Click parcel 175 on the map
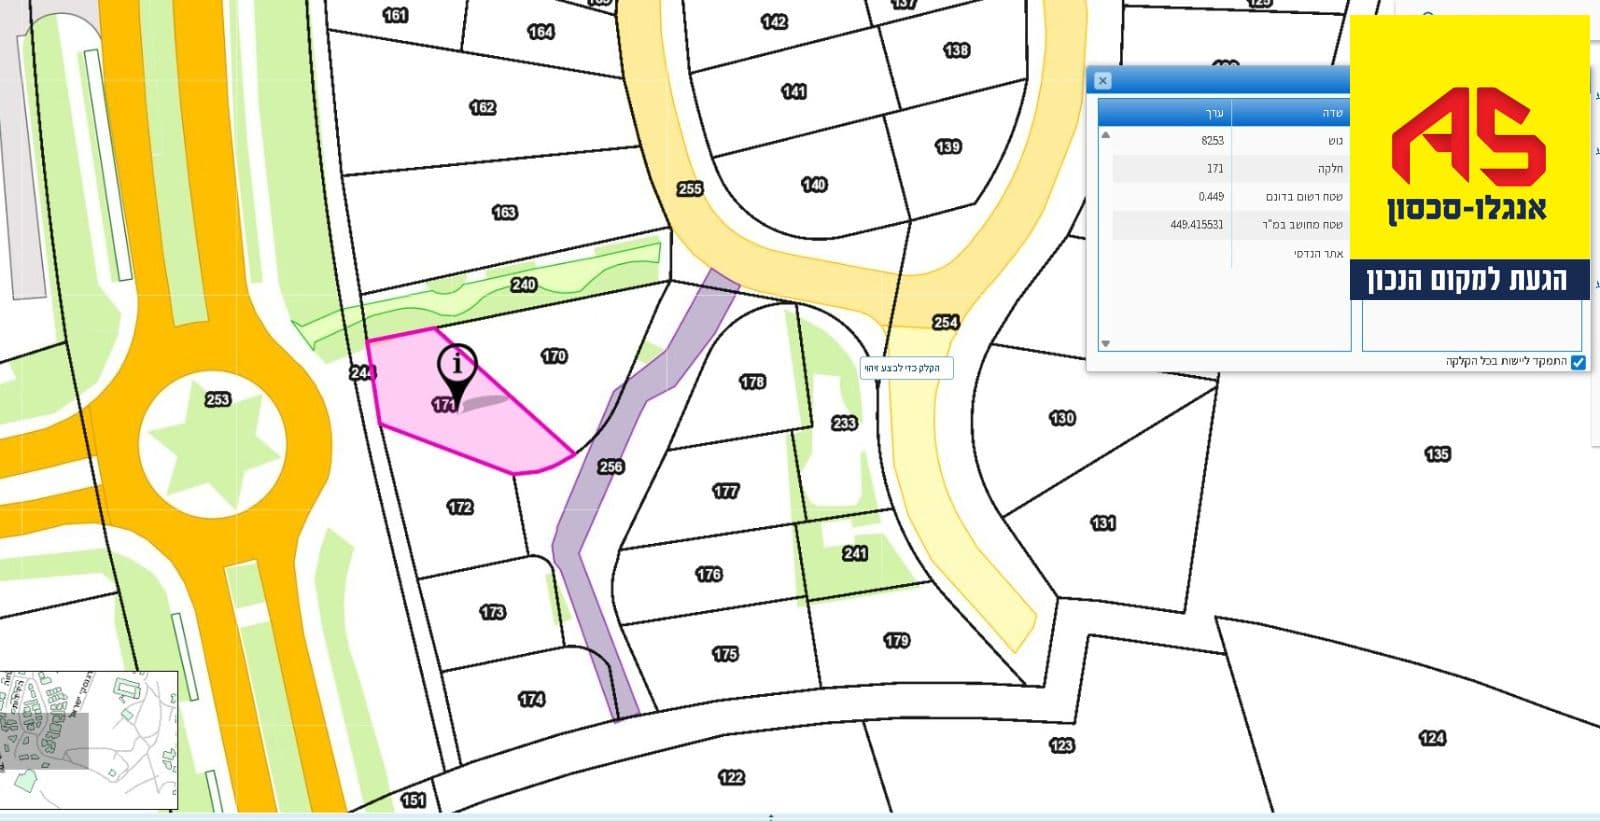The width and height of the screenshot is (1600, 821). tap(725, 654)
